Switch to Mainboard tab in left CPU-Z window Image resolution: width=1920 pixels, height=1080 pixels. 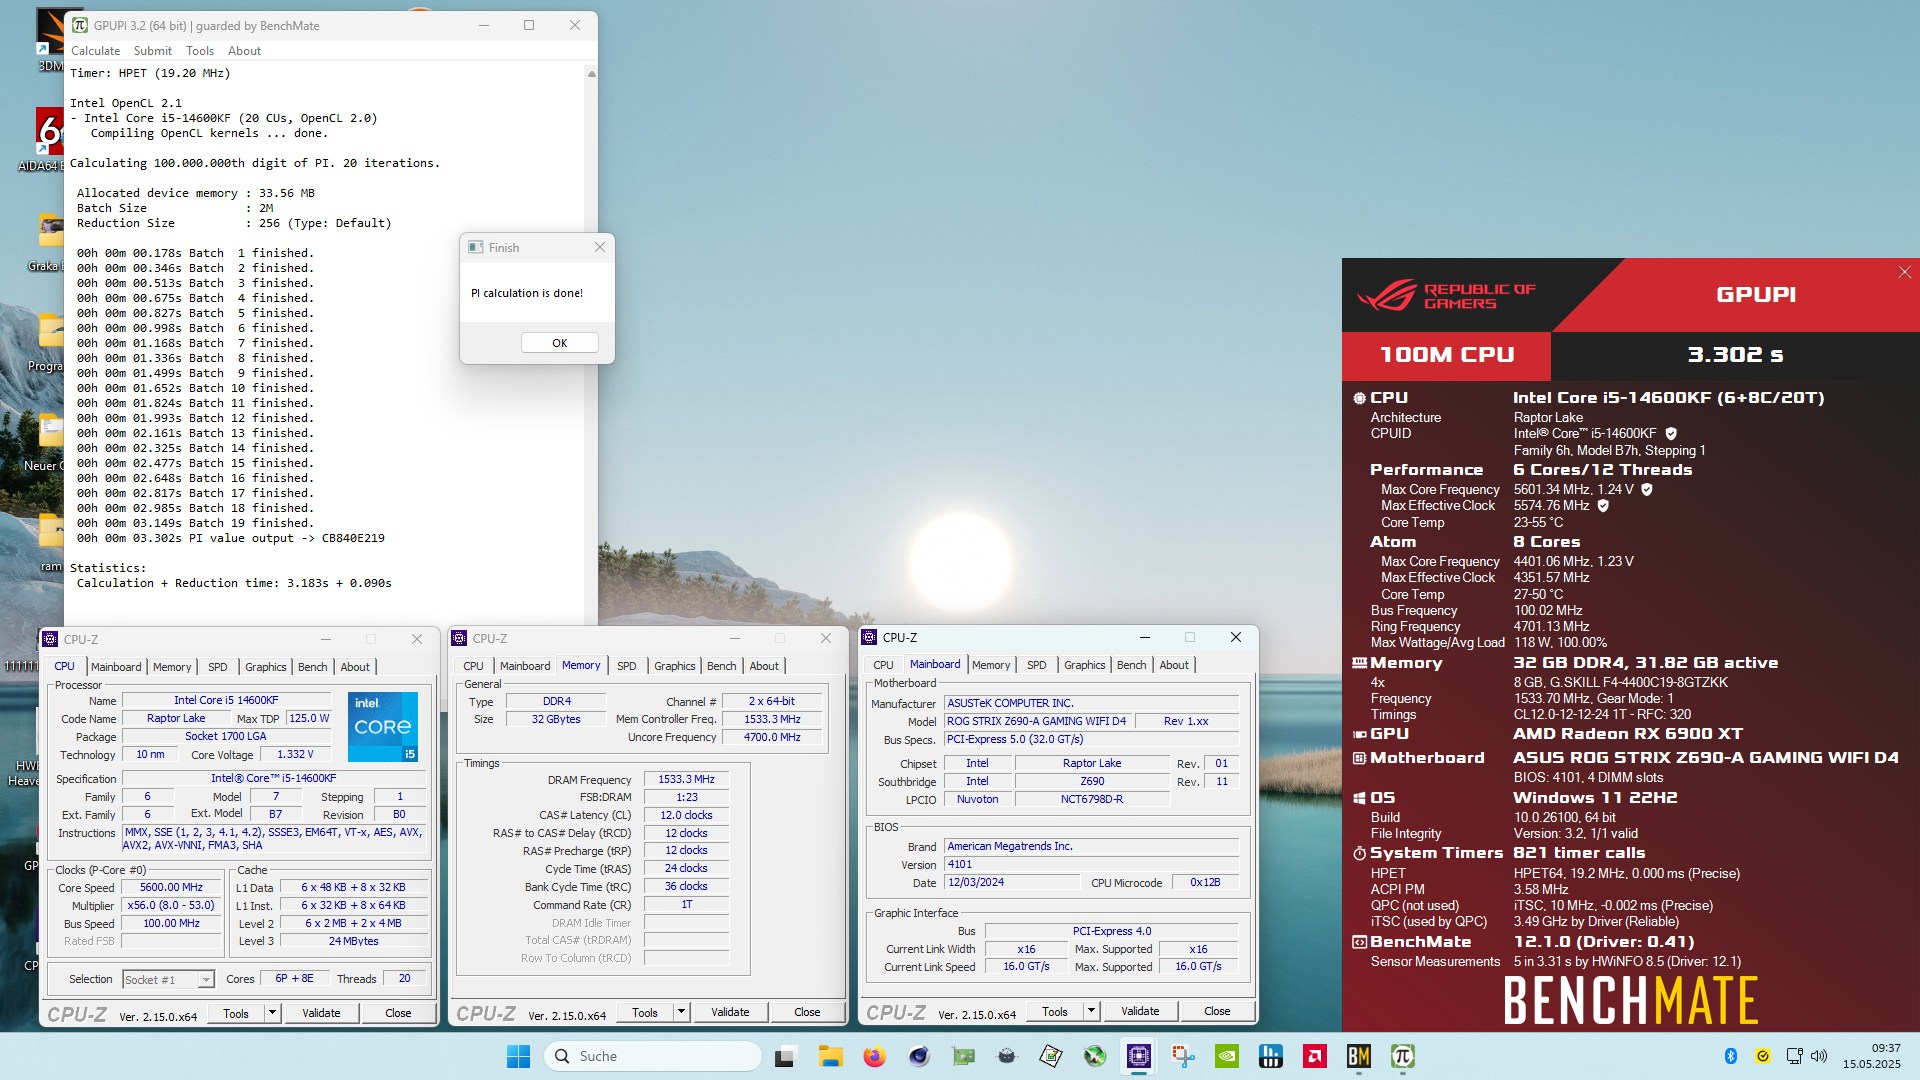116,667
